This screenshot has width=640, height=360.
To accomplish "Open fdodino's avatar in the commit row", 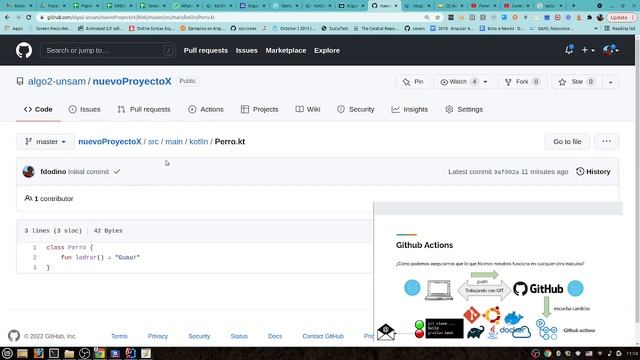I will pyautogui.click(x=29, y=172).
